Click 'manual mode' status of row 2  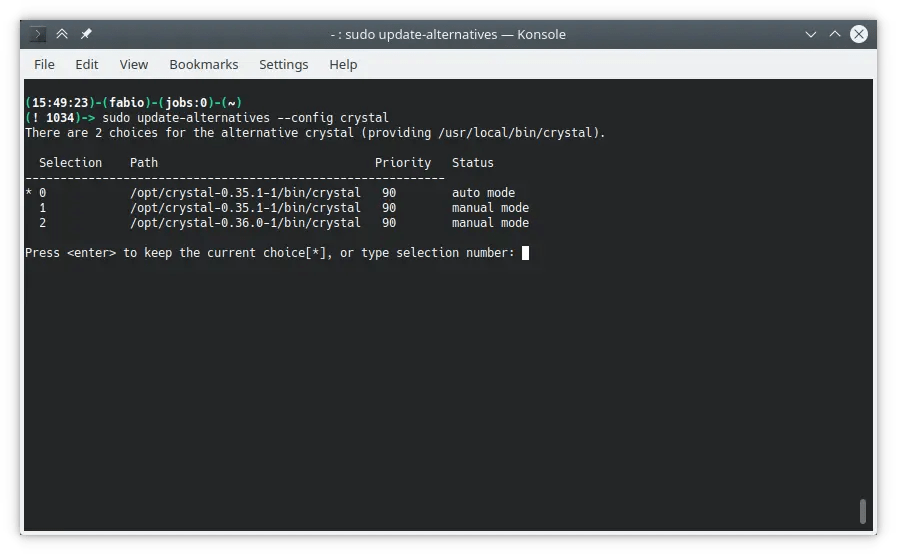490,223
